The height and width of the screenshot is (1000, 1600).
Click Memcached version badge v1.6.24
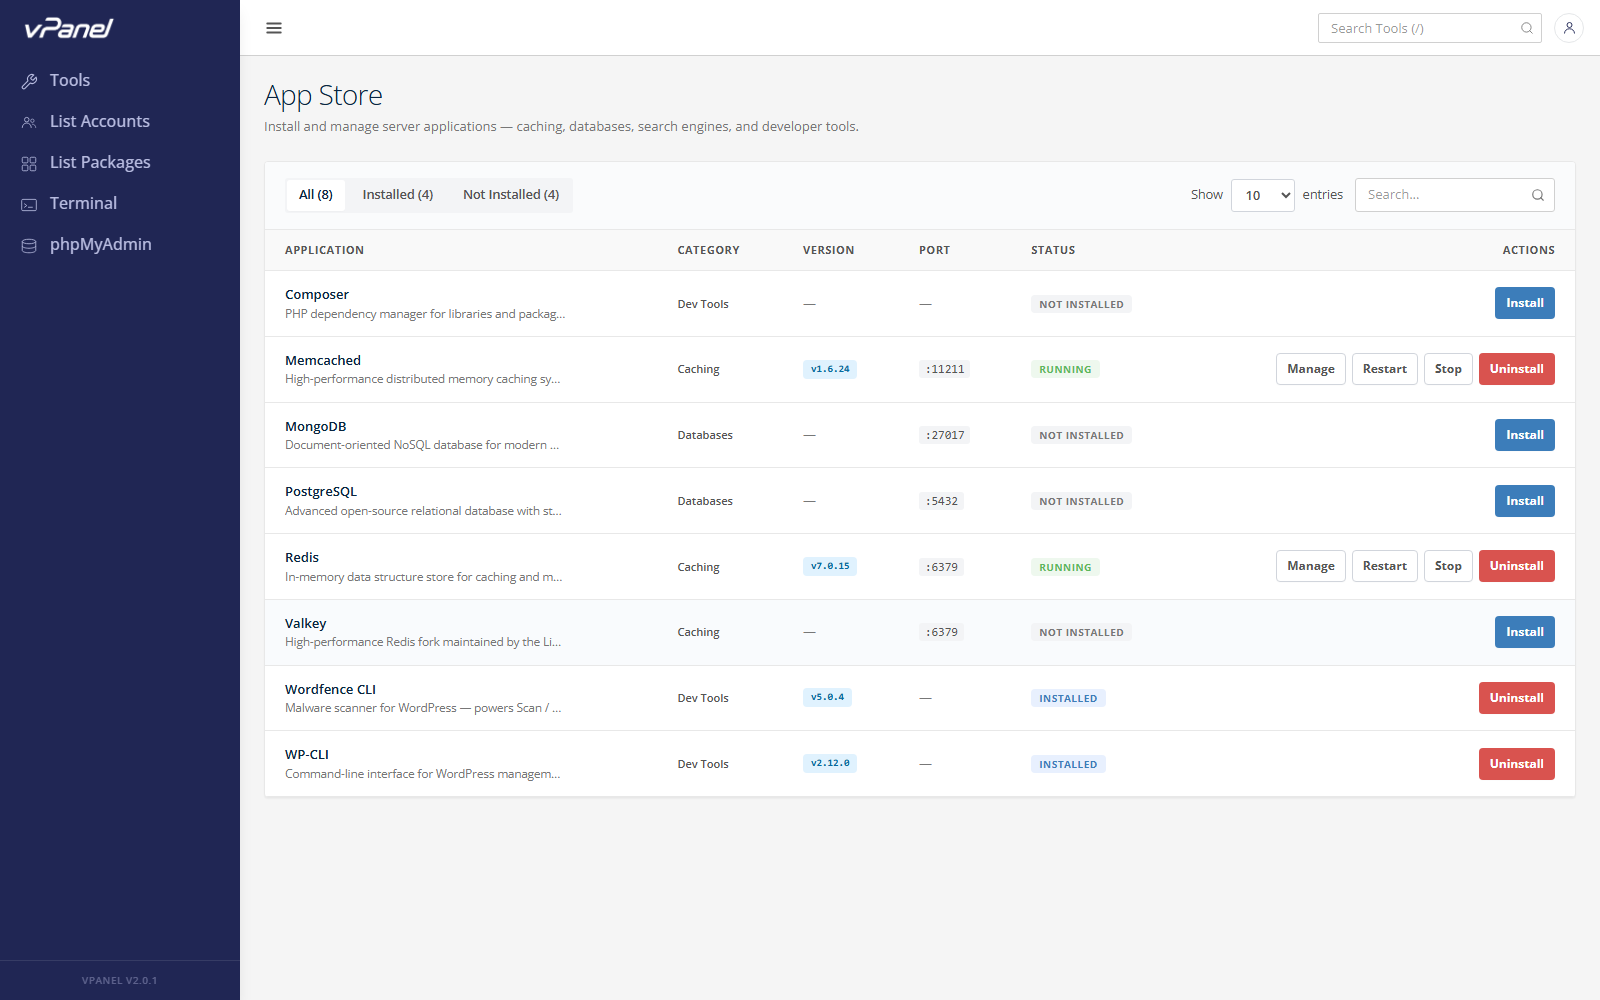pos(830,369)
